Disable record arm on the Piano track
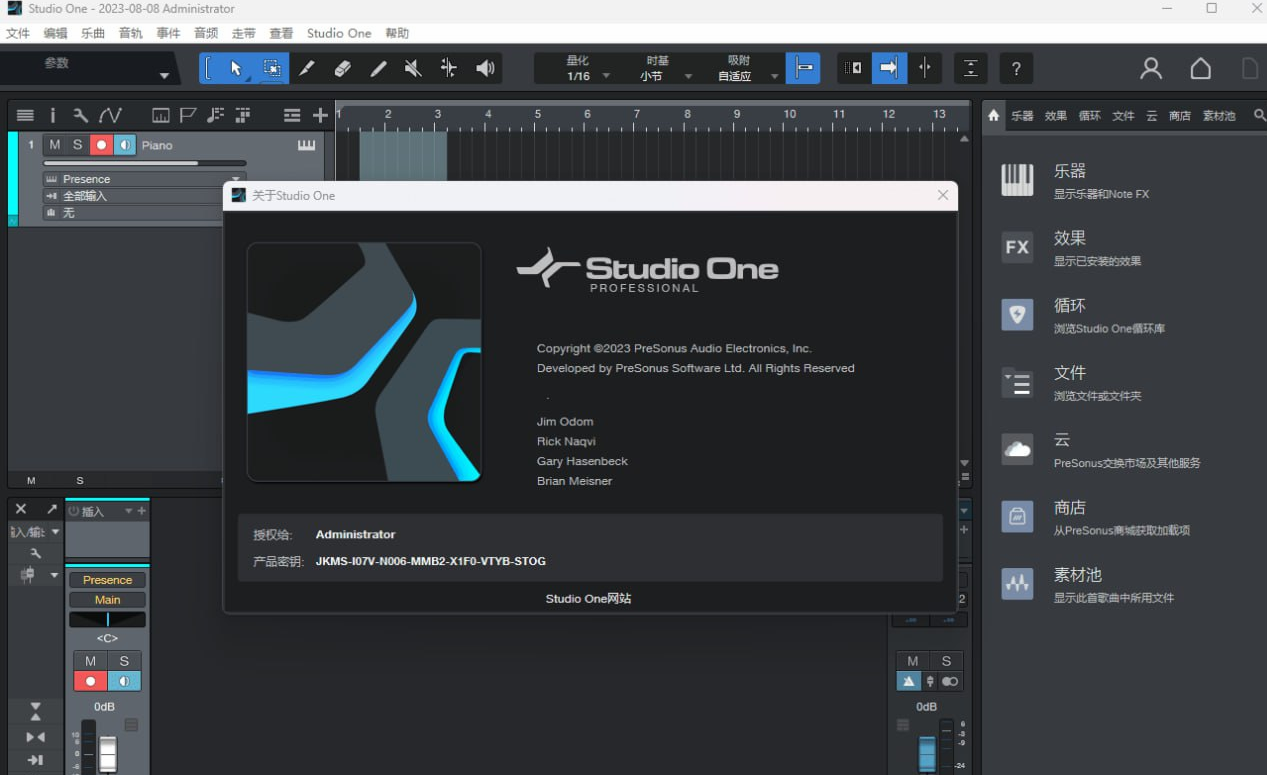The image size is (1267, 775). pos(101,145)
